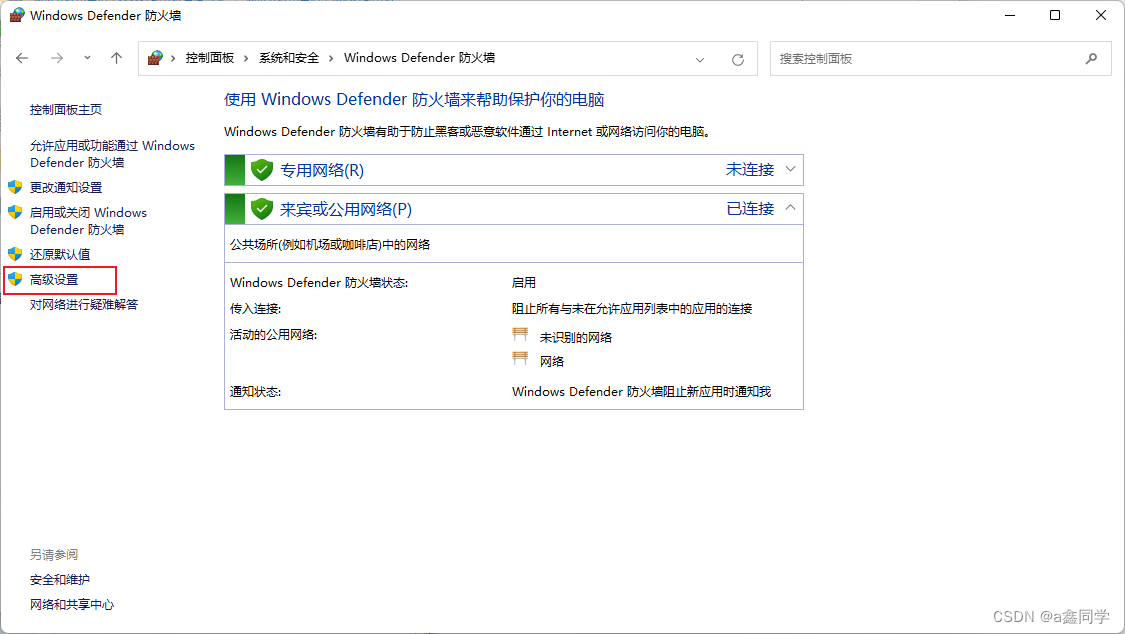The width and height of the screenshot is (1125, 634).
Task: Open 系统和安全 in the breadcrumb
Action: point(288,58)
